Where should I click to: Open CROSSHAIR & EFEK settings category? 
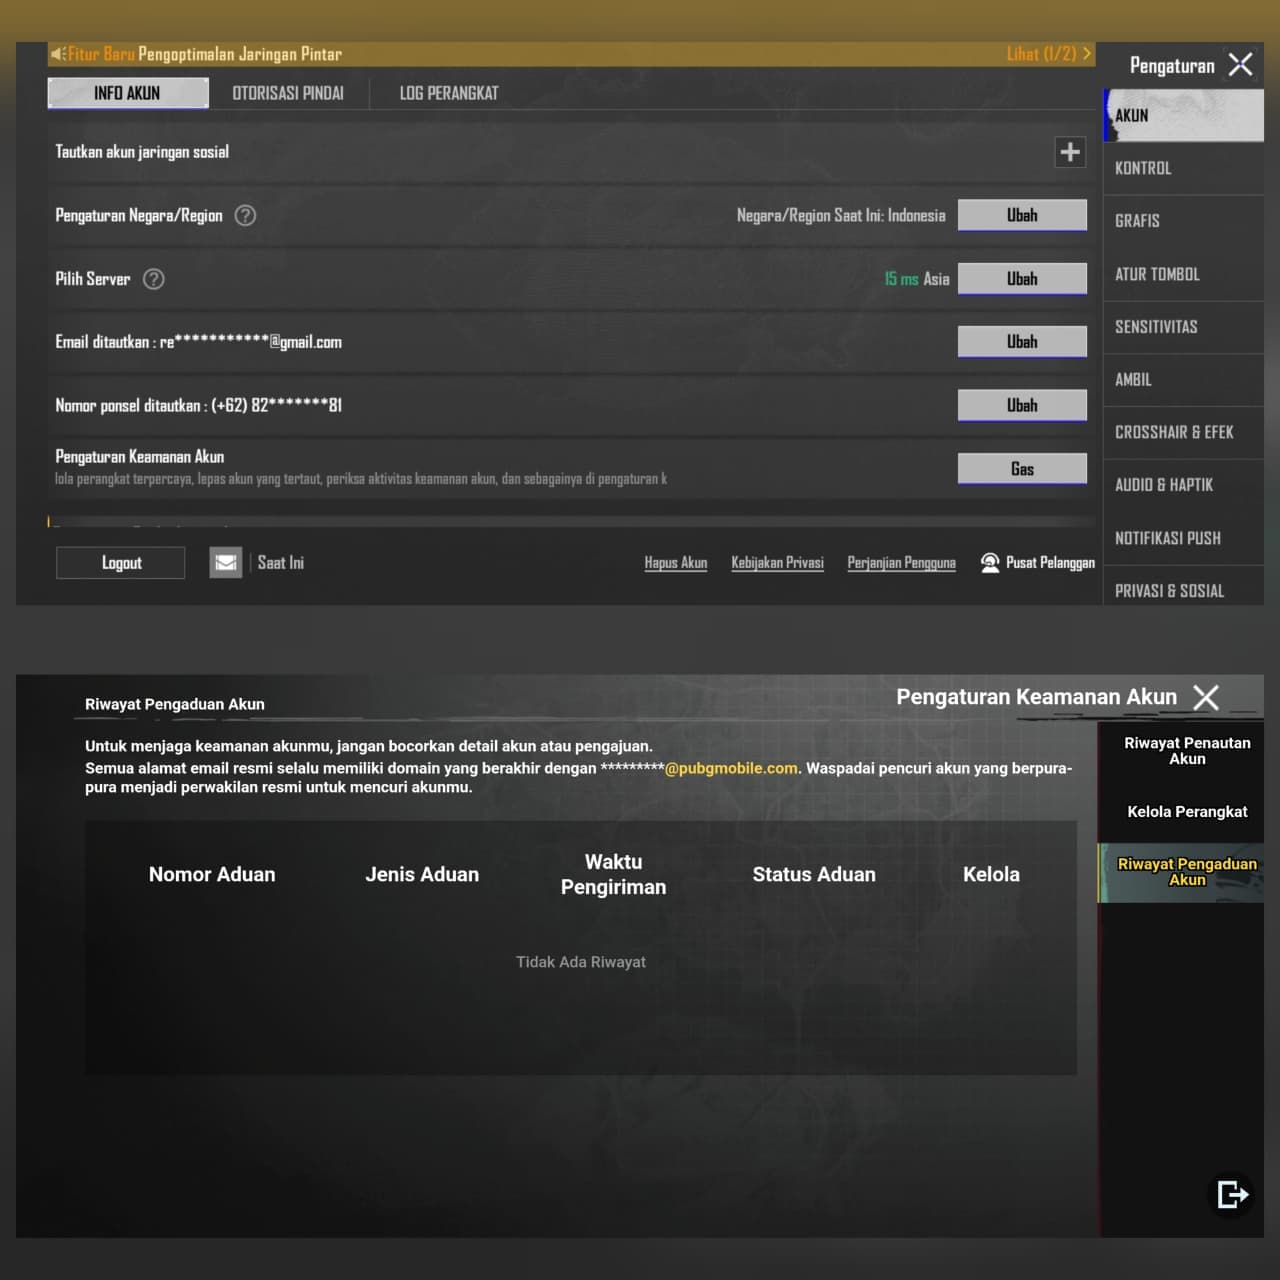pos(1184,432)
